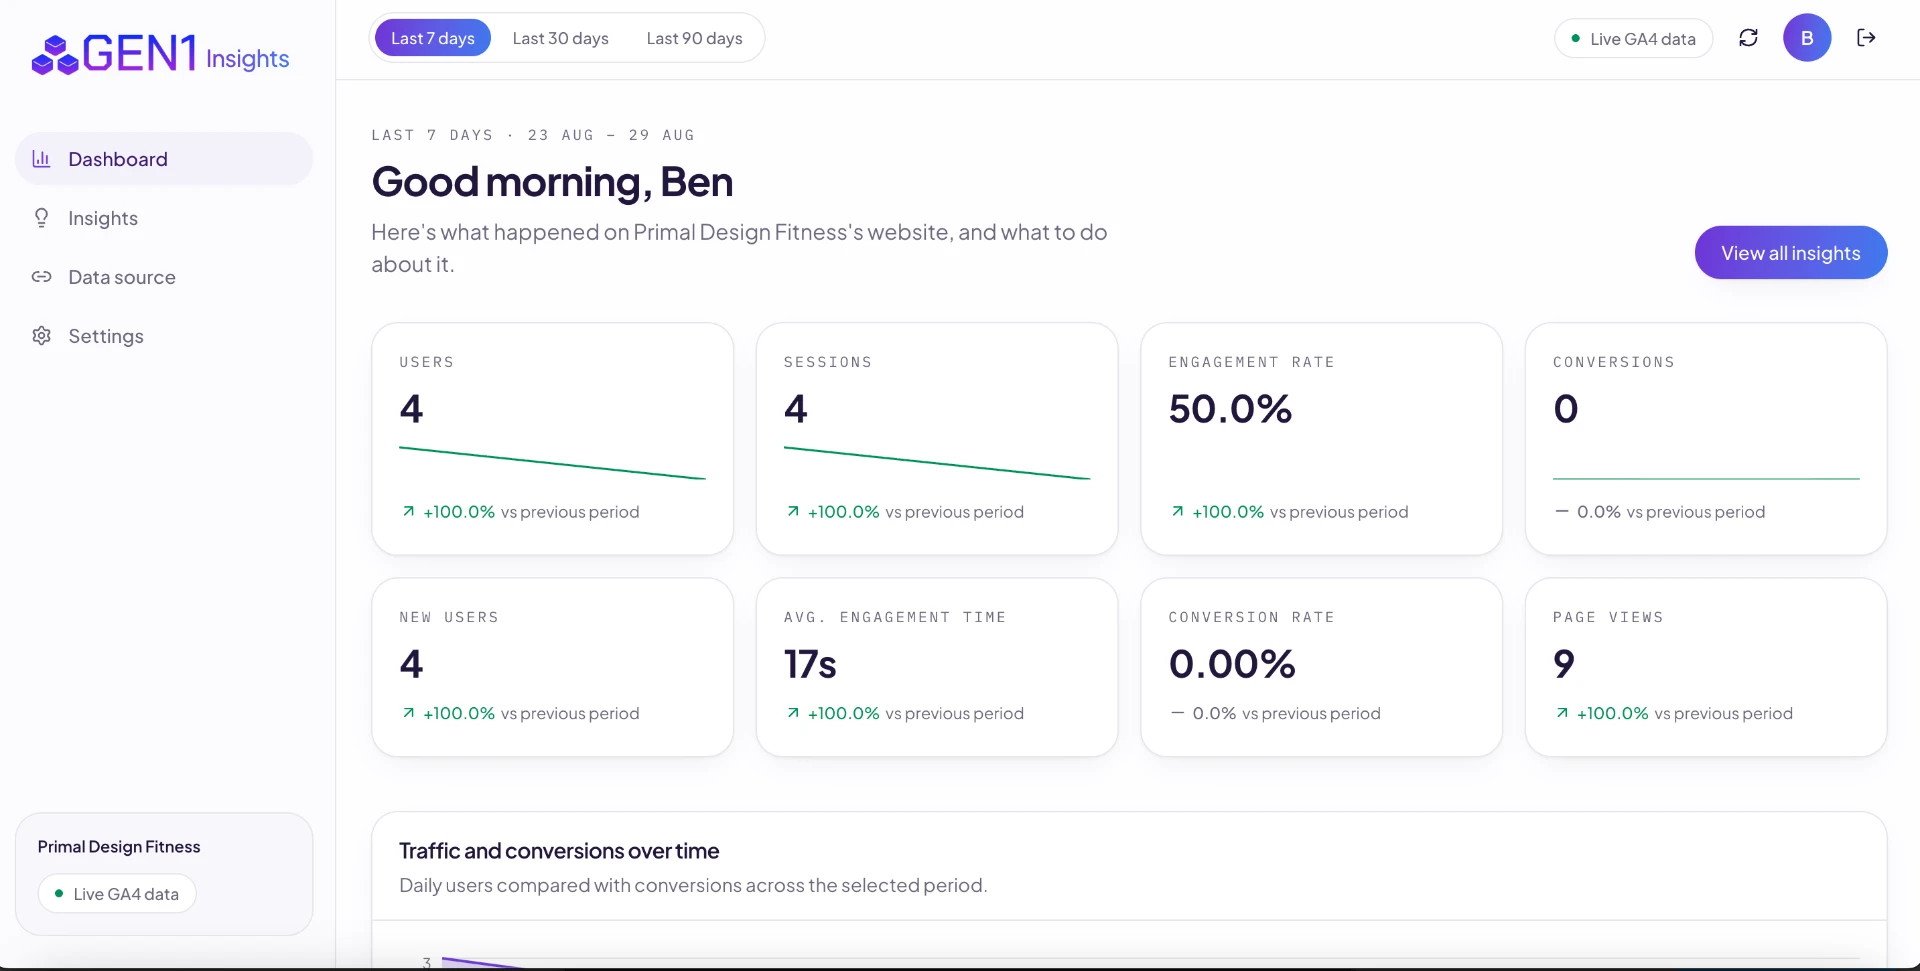This screenshot has width=1920, height=971.
Task: Click the Conversions value 0
Action: pos(1566,409)
